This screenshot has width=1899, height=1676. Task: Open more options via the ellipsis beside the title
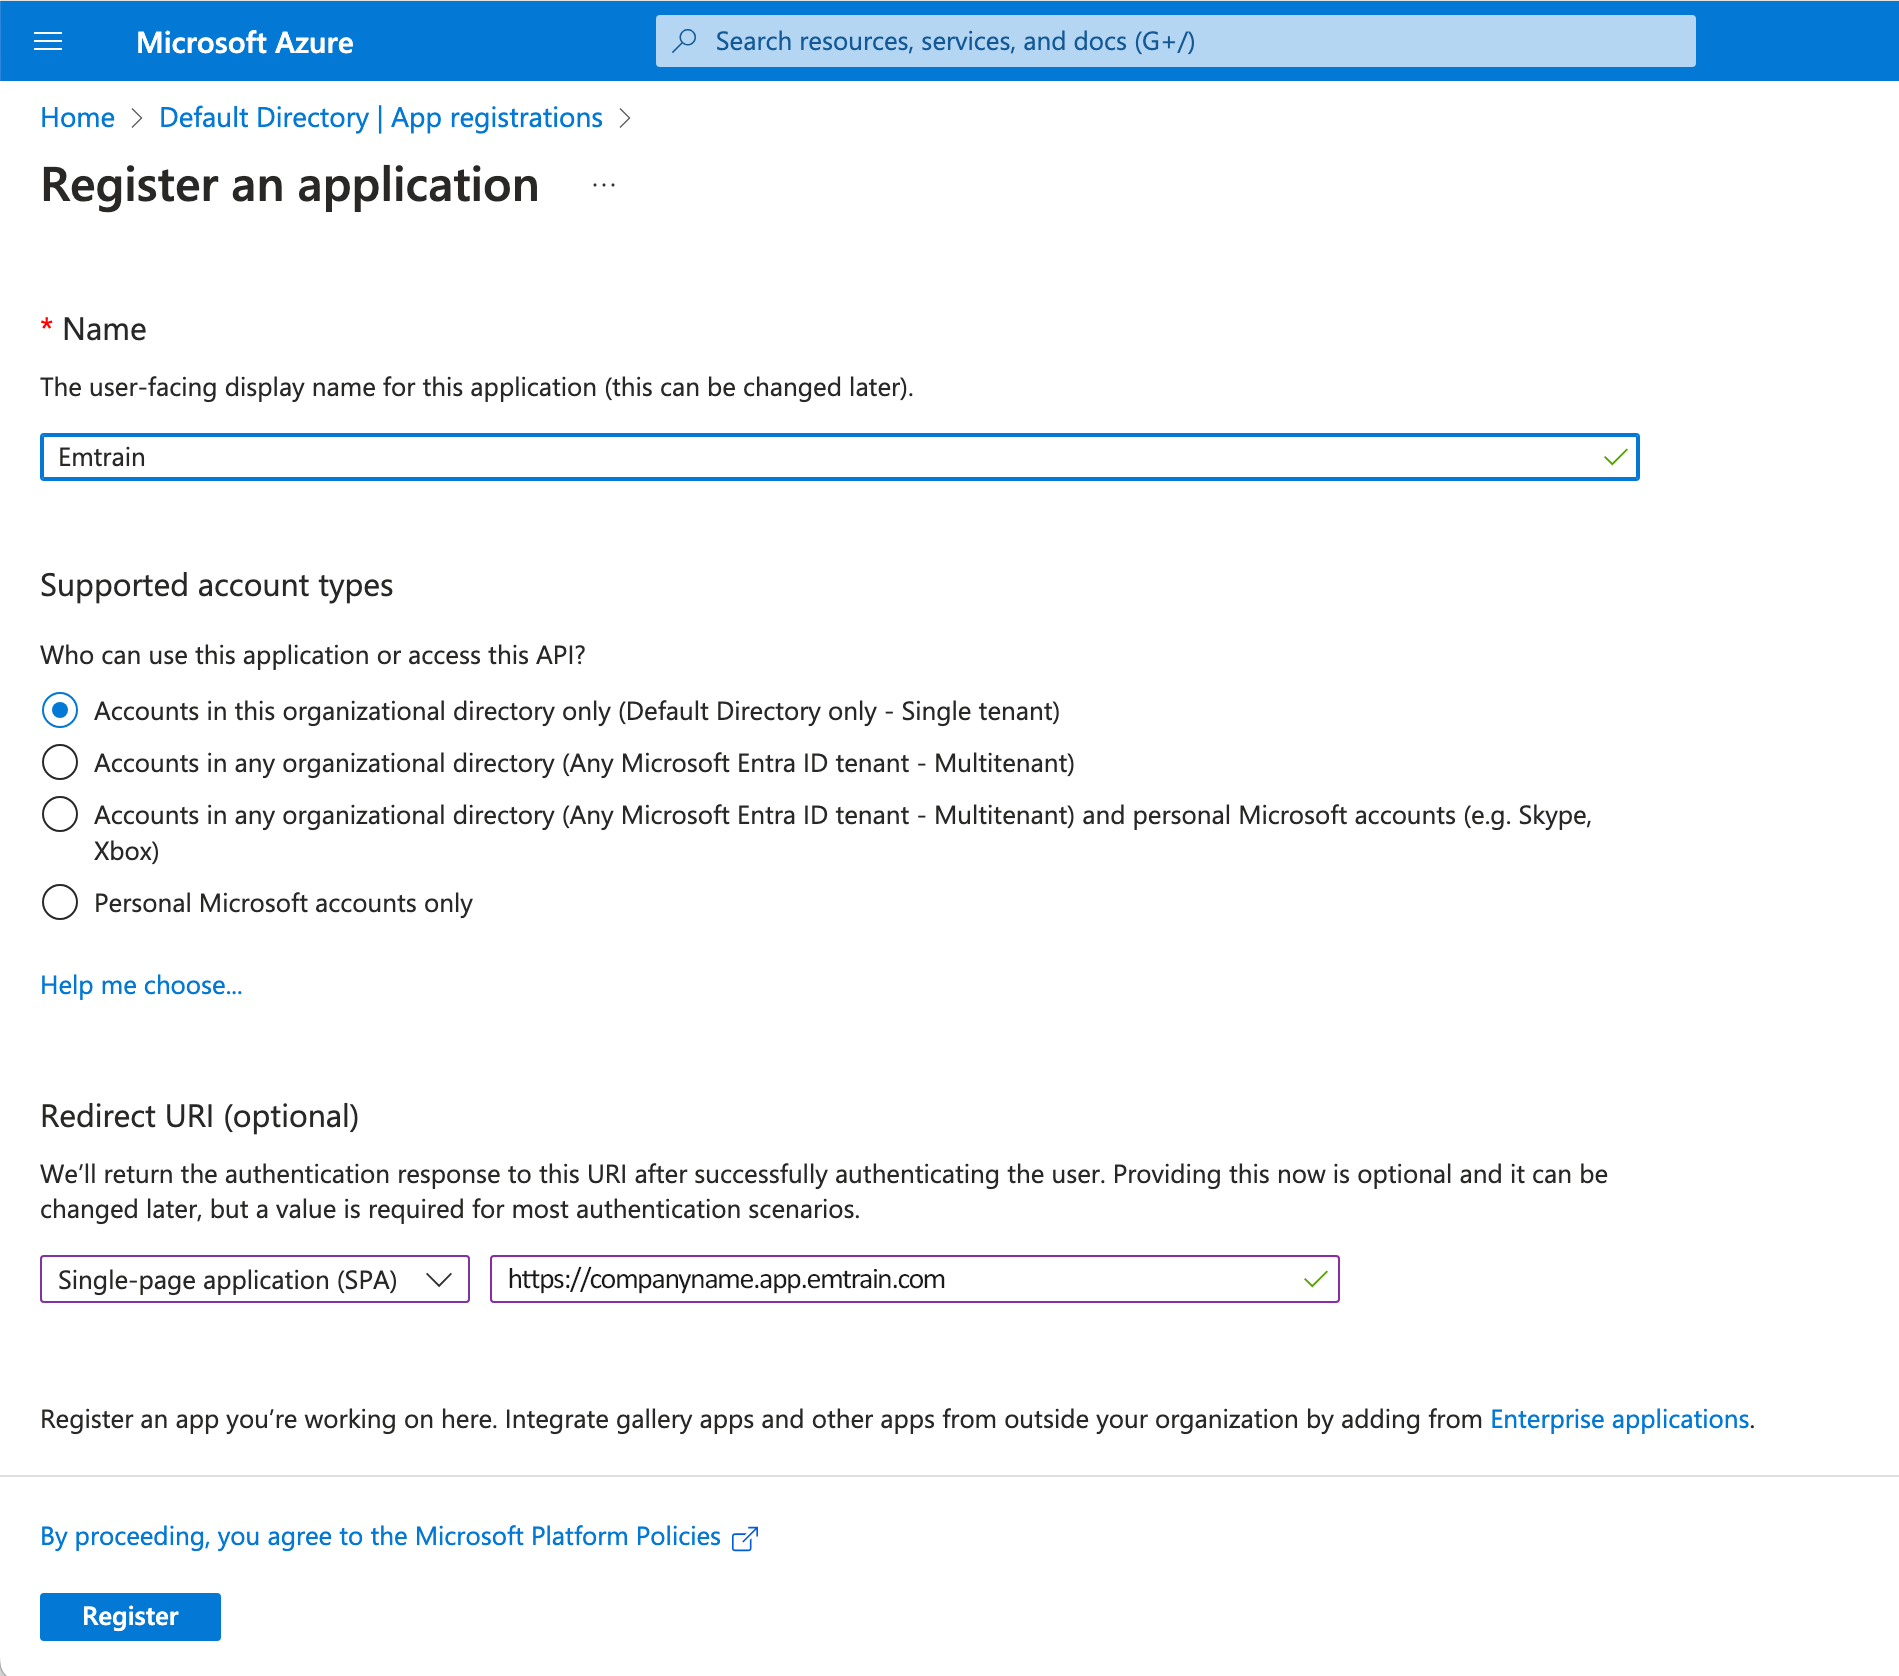[x=604, y=185]
